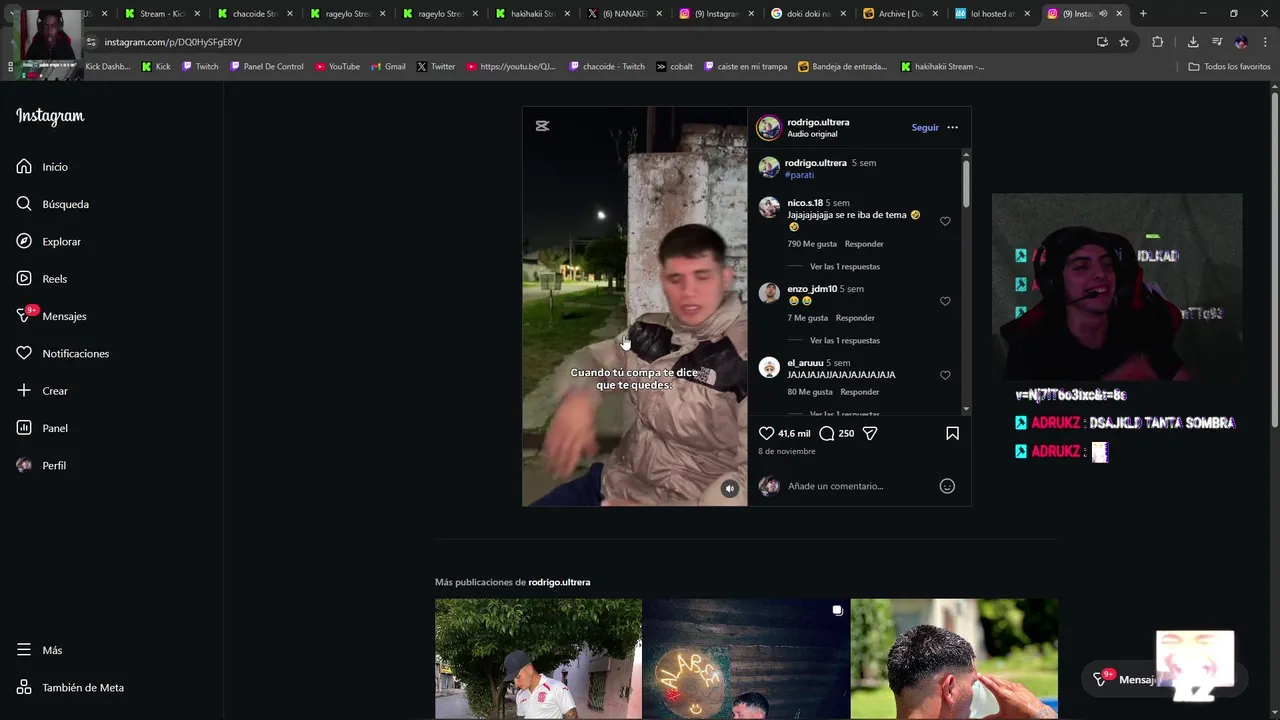Like nico.s.18's comment
Viewport: 1280px width, 720px height.
tap(945, 221)
